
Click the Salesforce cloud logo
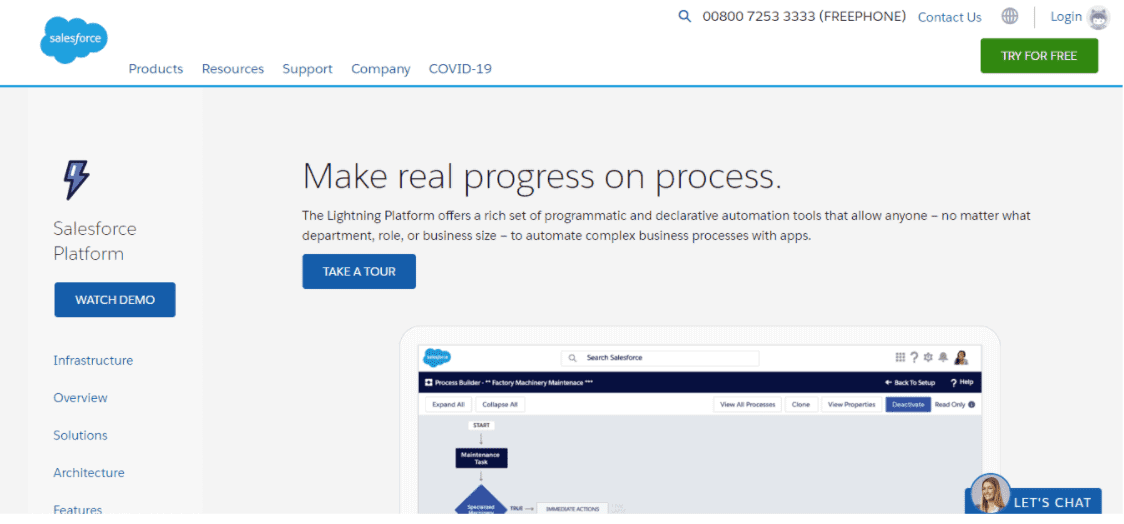74,39
